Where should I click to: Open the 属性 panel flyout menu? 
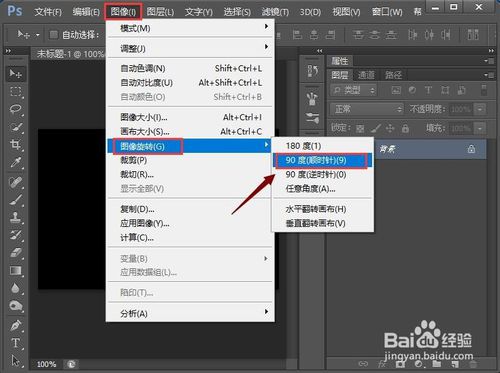(489, 61)
